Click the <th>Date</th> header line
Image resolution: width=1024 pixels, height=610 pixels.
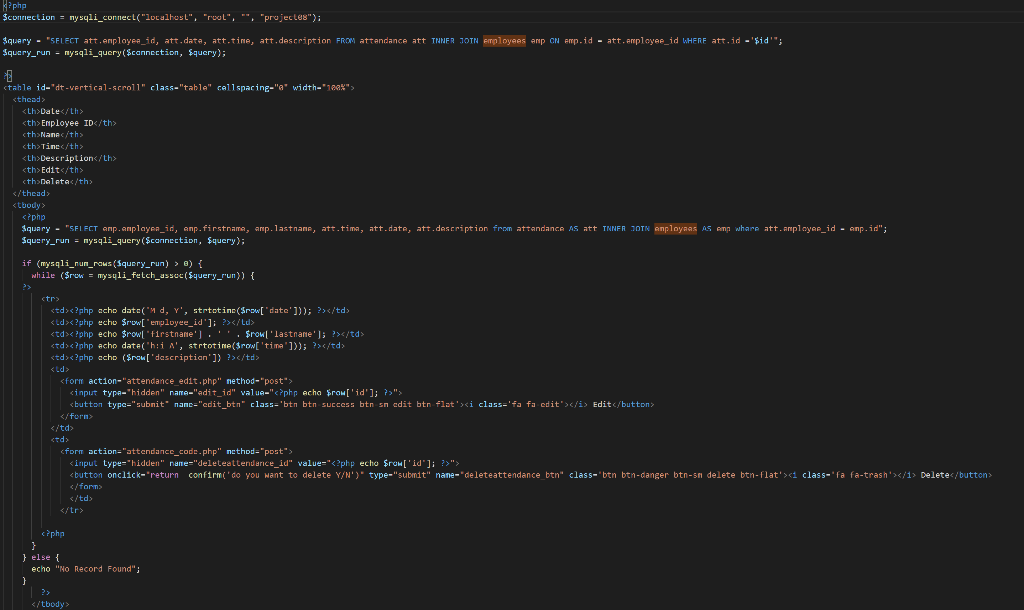[53, 111]
